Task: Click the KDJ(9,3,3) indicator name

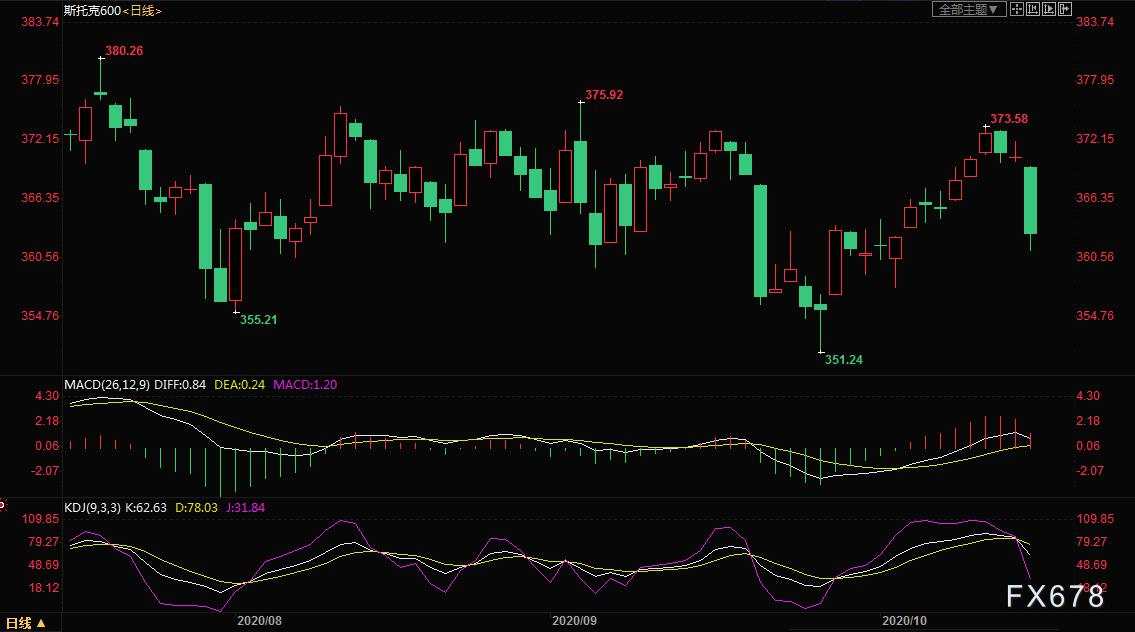Action: point(93,508)
